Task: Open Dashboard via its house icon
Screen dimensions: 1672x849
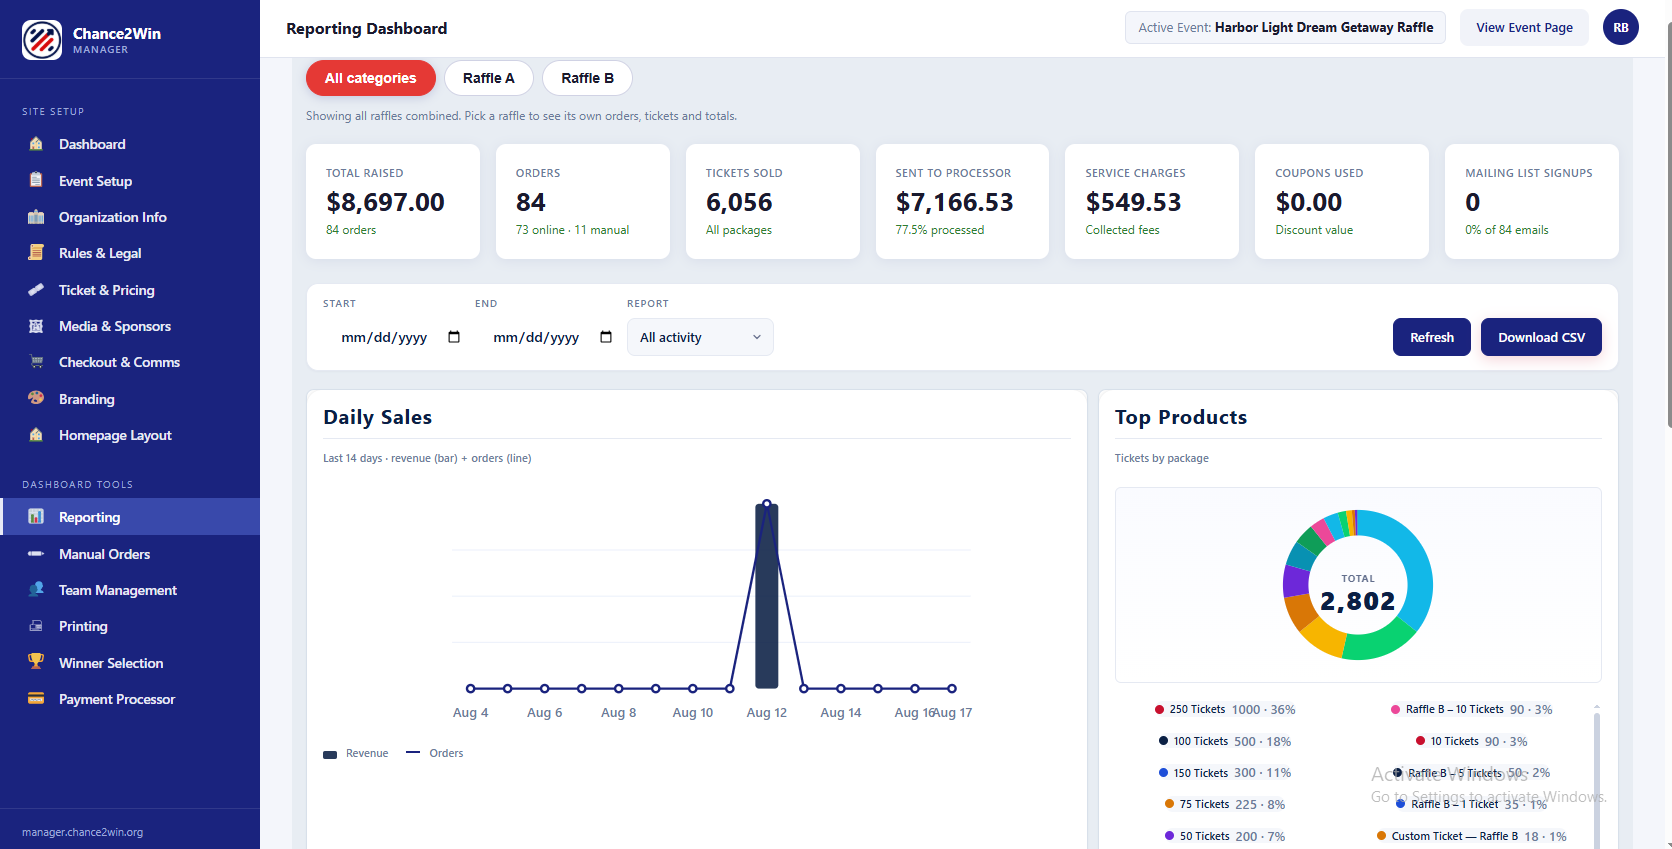Action: (x=36, y=144)
